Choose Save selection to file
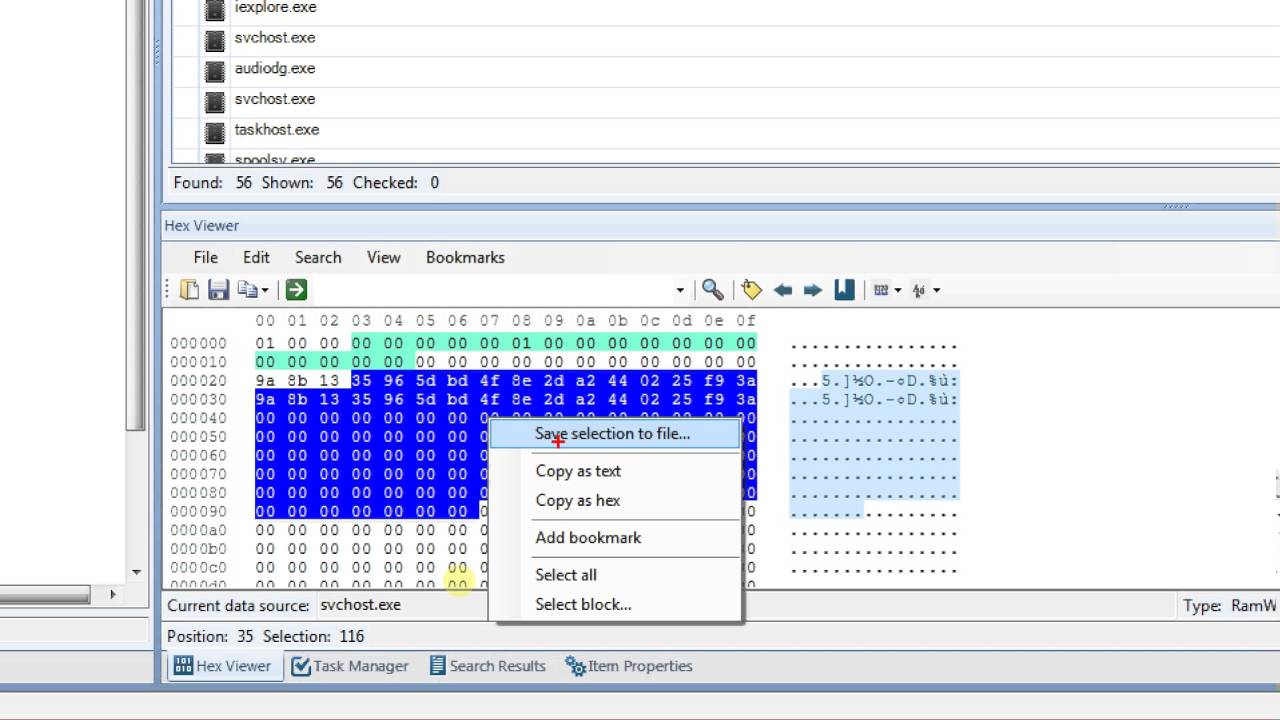Image resolution: width=1280 pixels, height=720 pixels. (615, 434)
